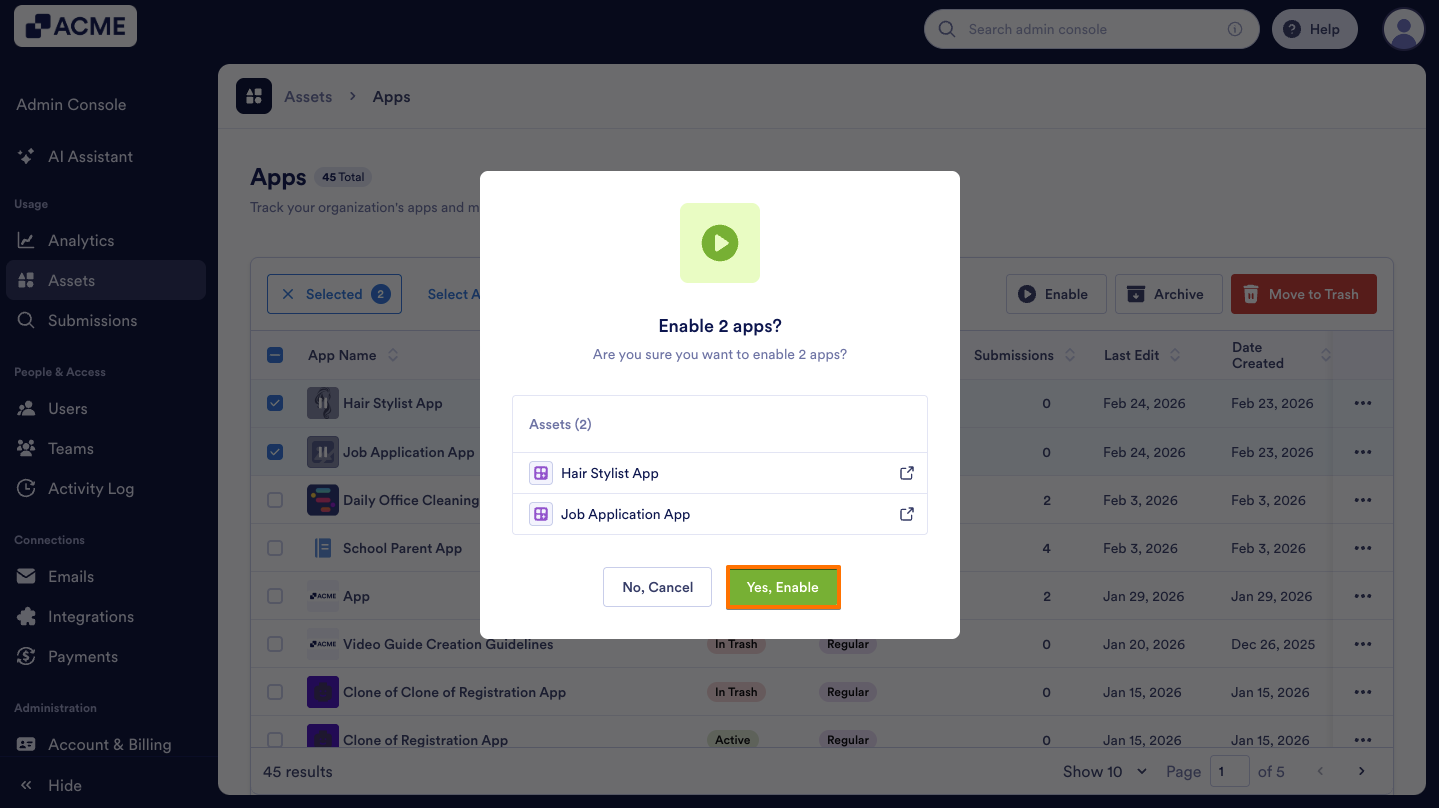Image resolution: width=1439 pixels, height=808 pixels.
Task: Uncheck the Hair Stylist App checkbox
Action: click(275, 403)
